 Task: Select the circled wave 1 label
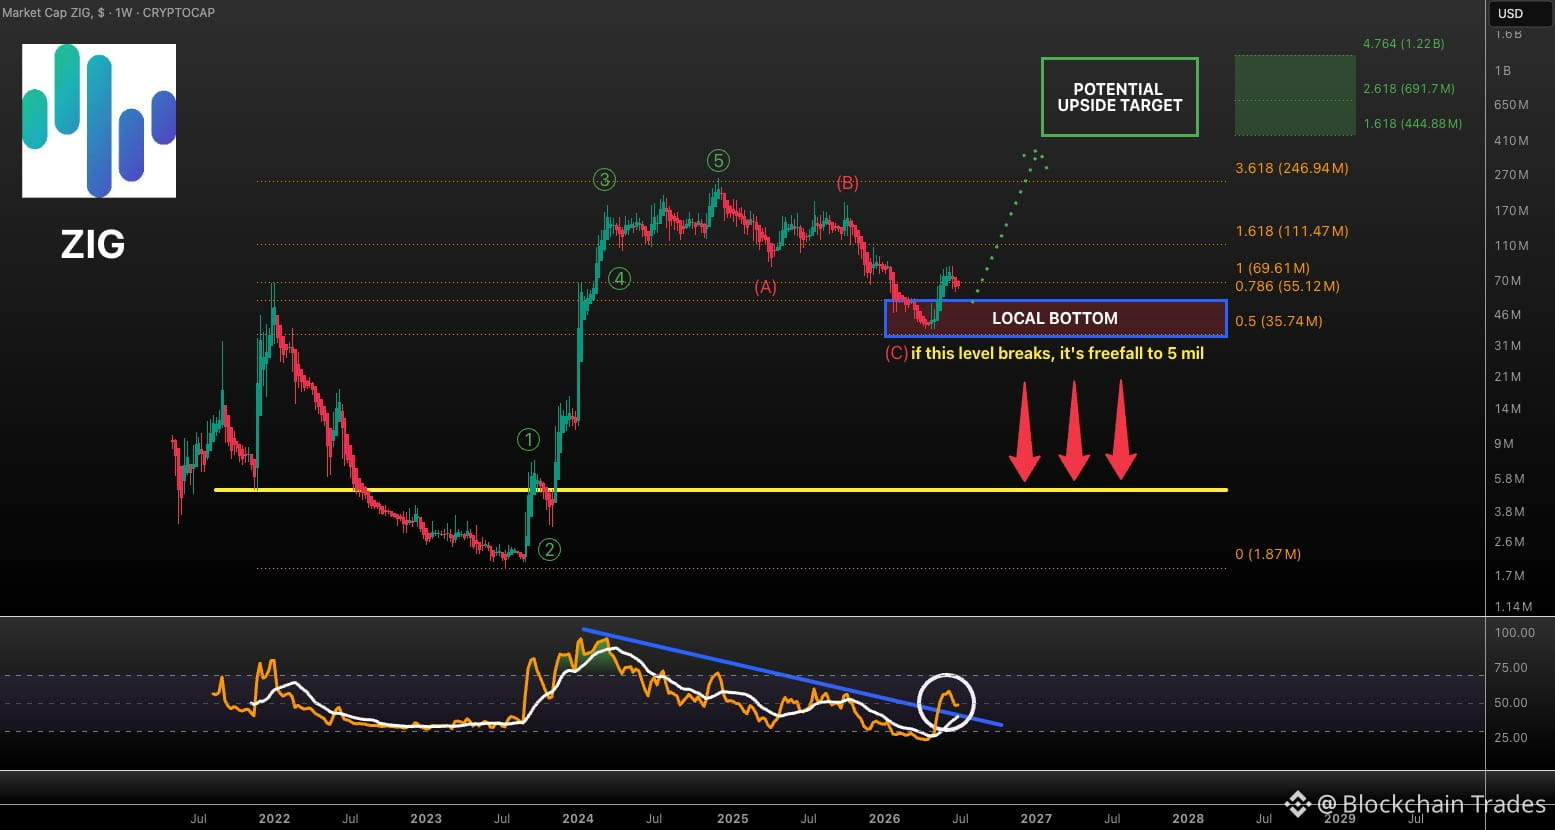(528, 438)
